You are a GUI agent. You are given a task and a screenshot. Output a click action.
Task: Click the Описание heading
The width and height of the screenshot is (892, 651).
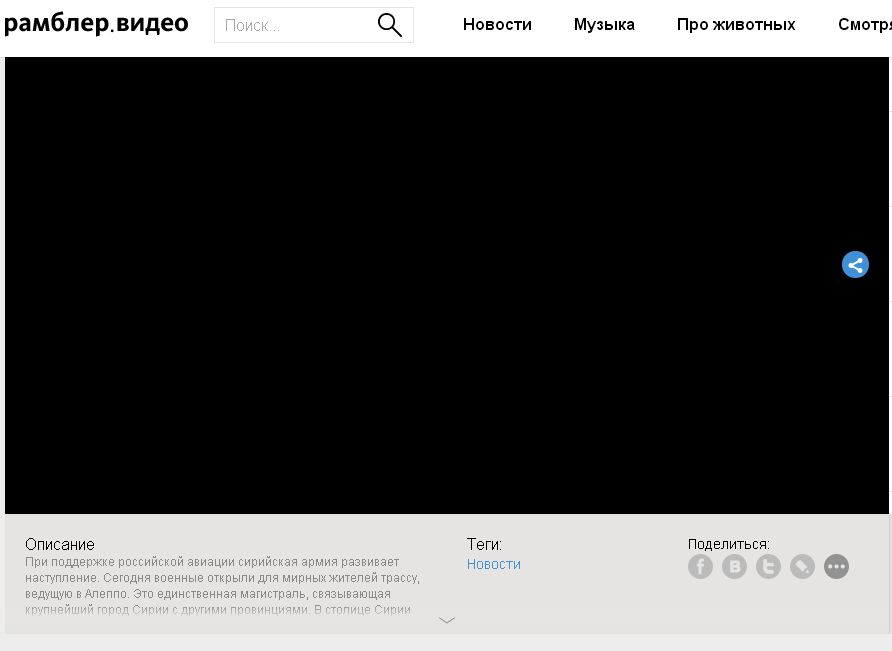coord(60,544)
